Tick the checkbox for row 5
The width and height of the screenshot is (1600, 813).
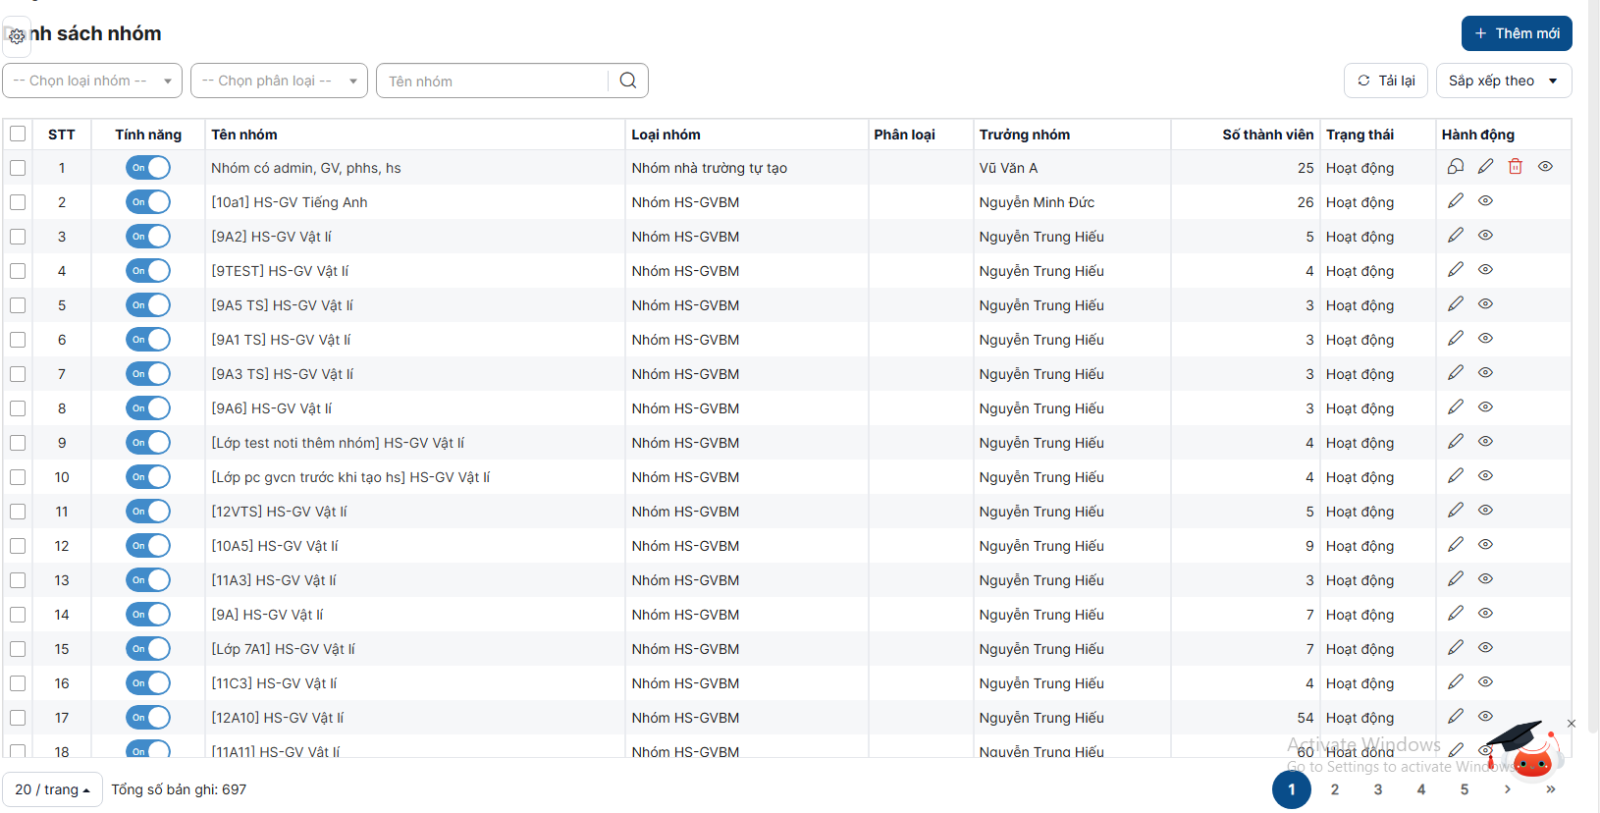(x=18, y=306)
